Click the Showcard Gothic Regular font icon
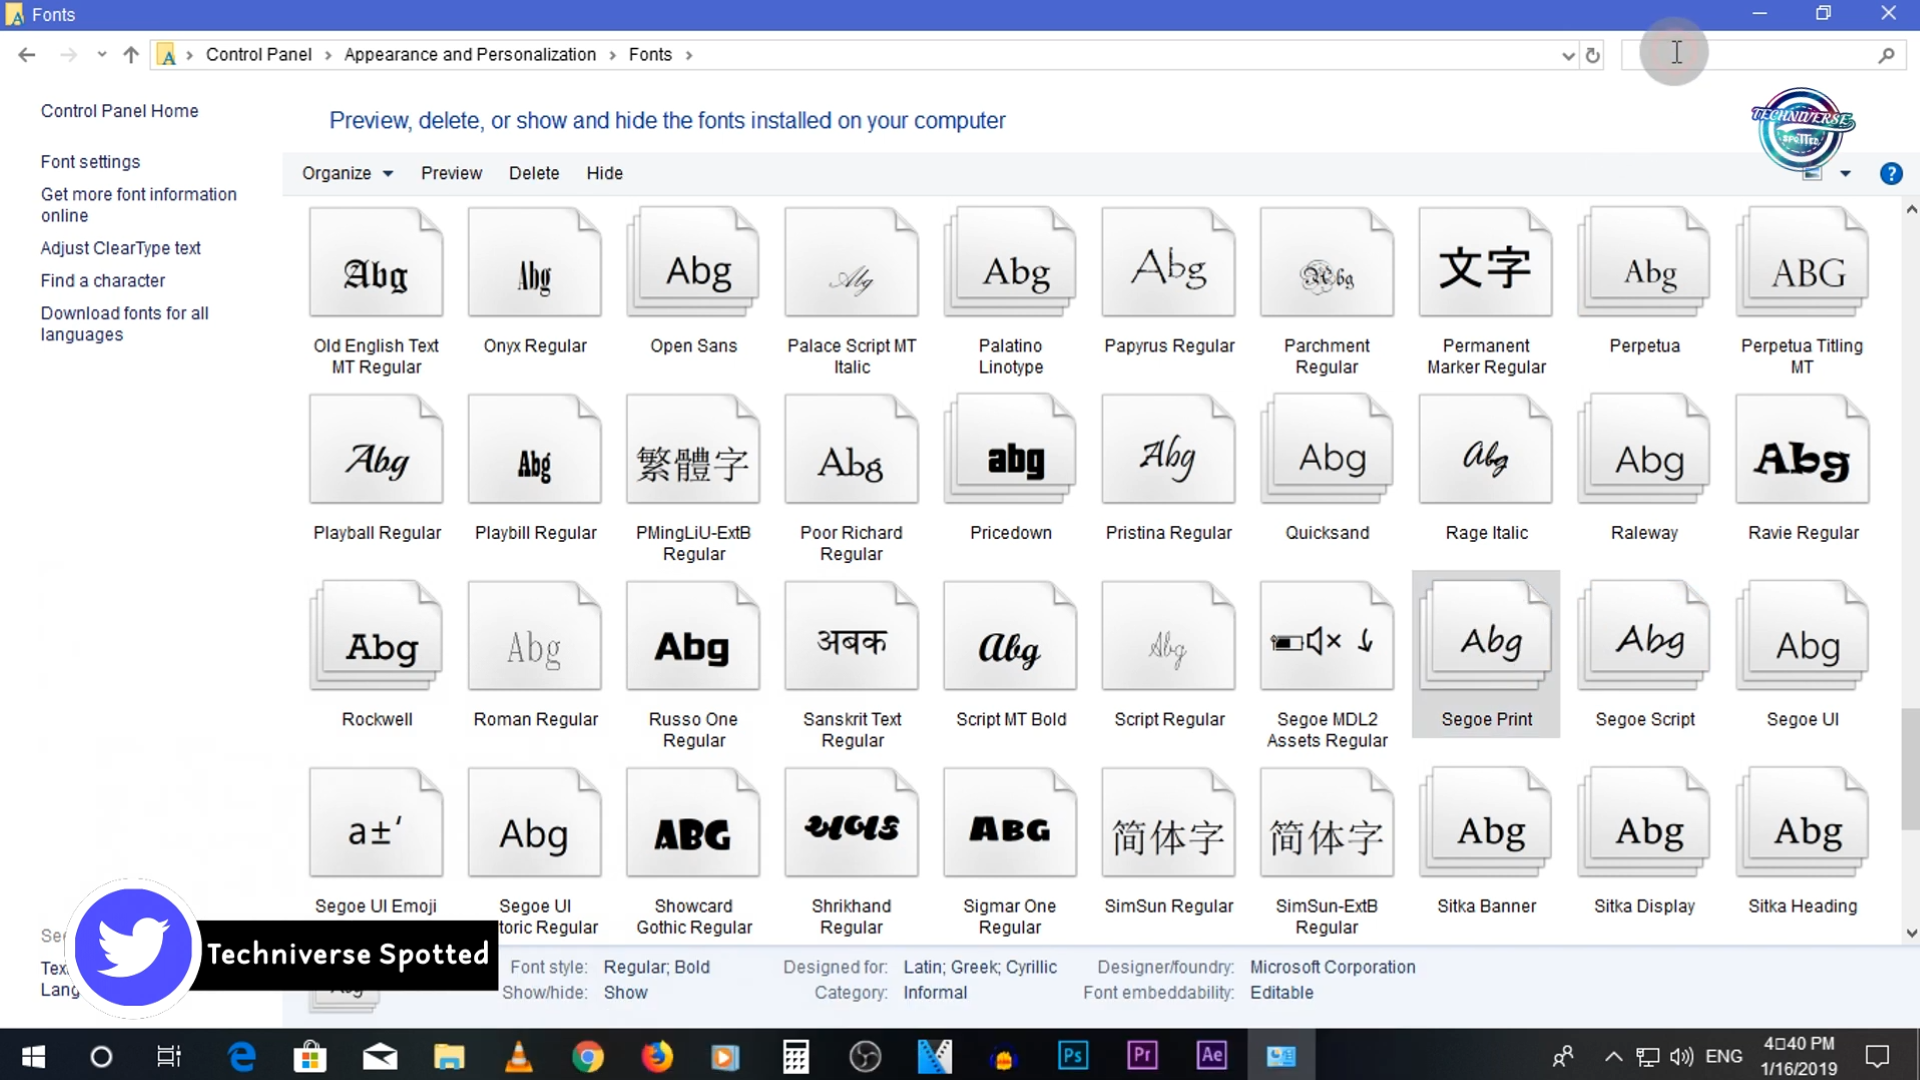The height and width of the screenshot is (1080, 1920). coord(693,827)
